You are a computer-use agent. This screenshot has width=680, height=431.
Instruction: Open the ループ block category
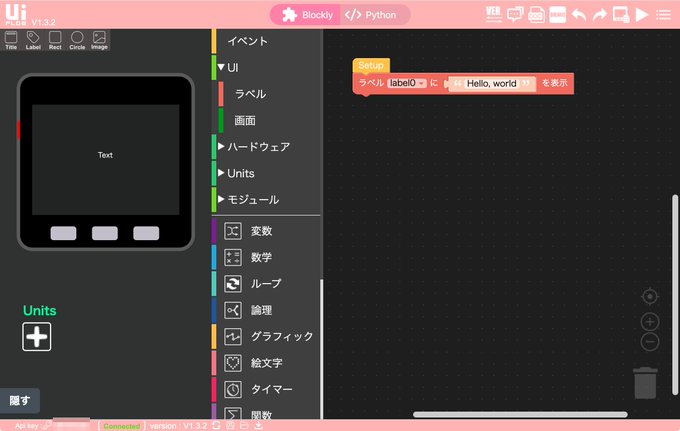pos(266,284)
